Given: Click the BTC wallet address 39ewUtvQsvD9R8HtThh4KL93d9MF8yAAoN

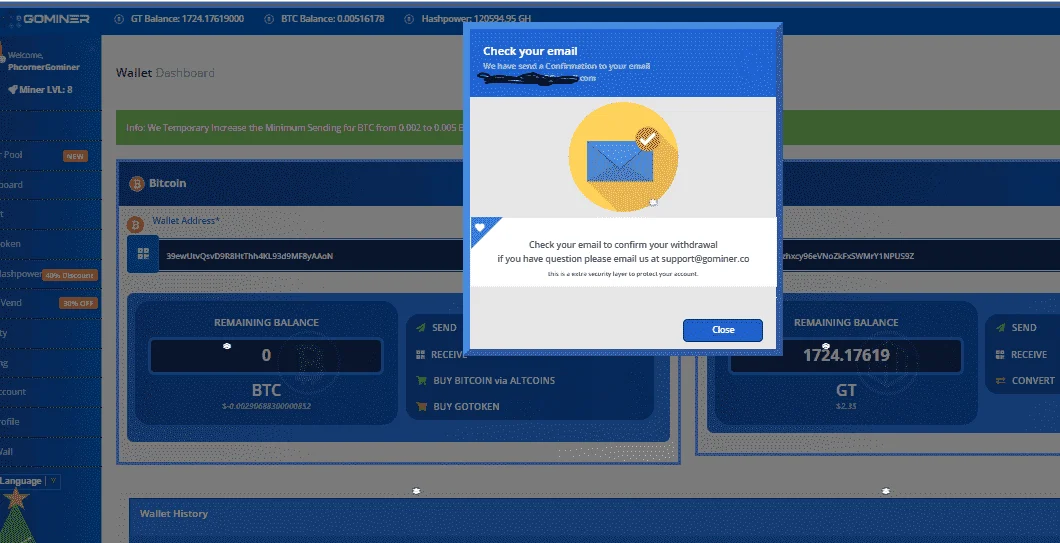Looking at the screenshot, I should [x=249, y=256].
